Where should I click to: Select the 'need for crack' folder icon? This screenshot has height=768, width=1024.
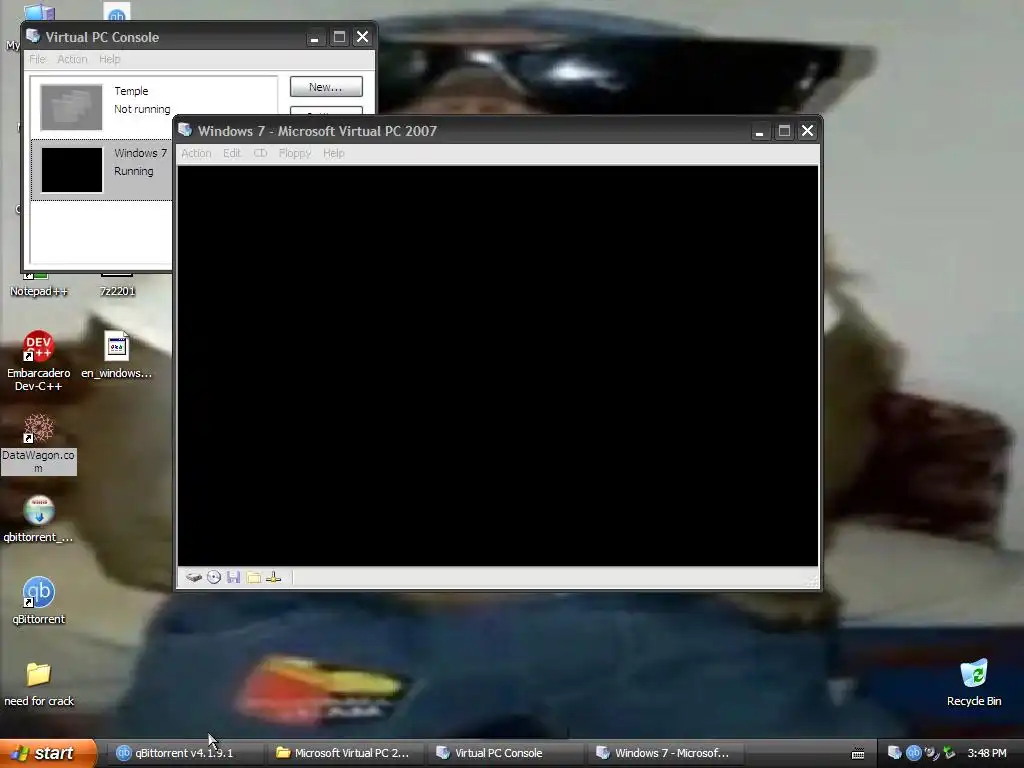pos(39,684)
